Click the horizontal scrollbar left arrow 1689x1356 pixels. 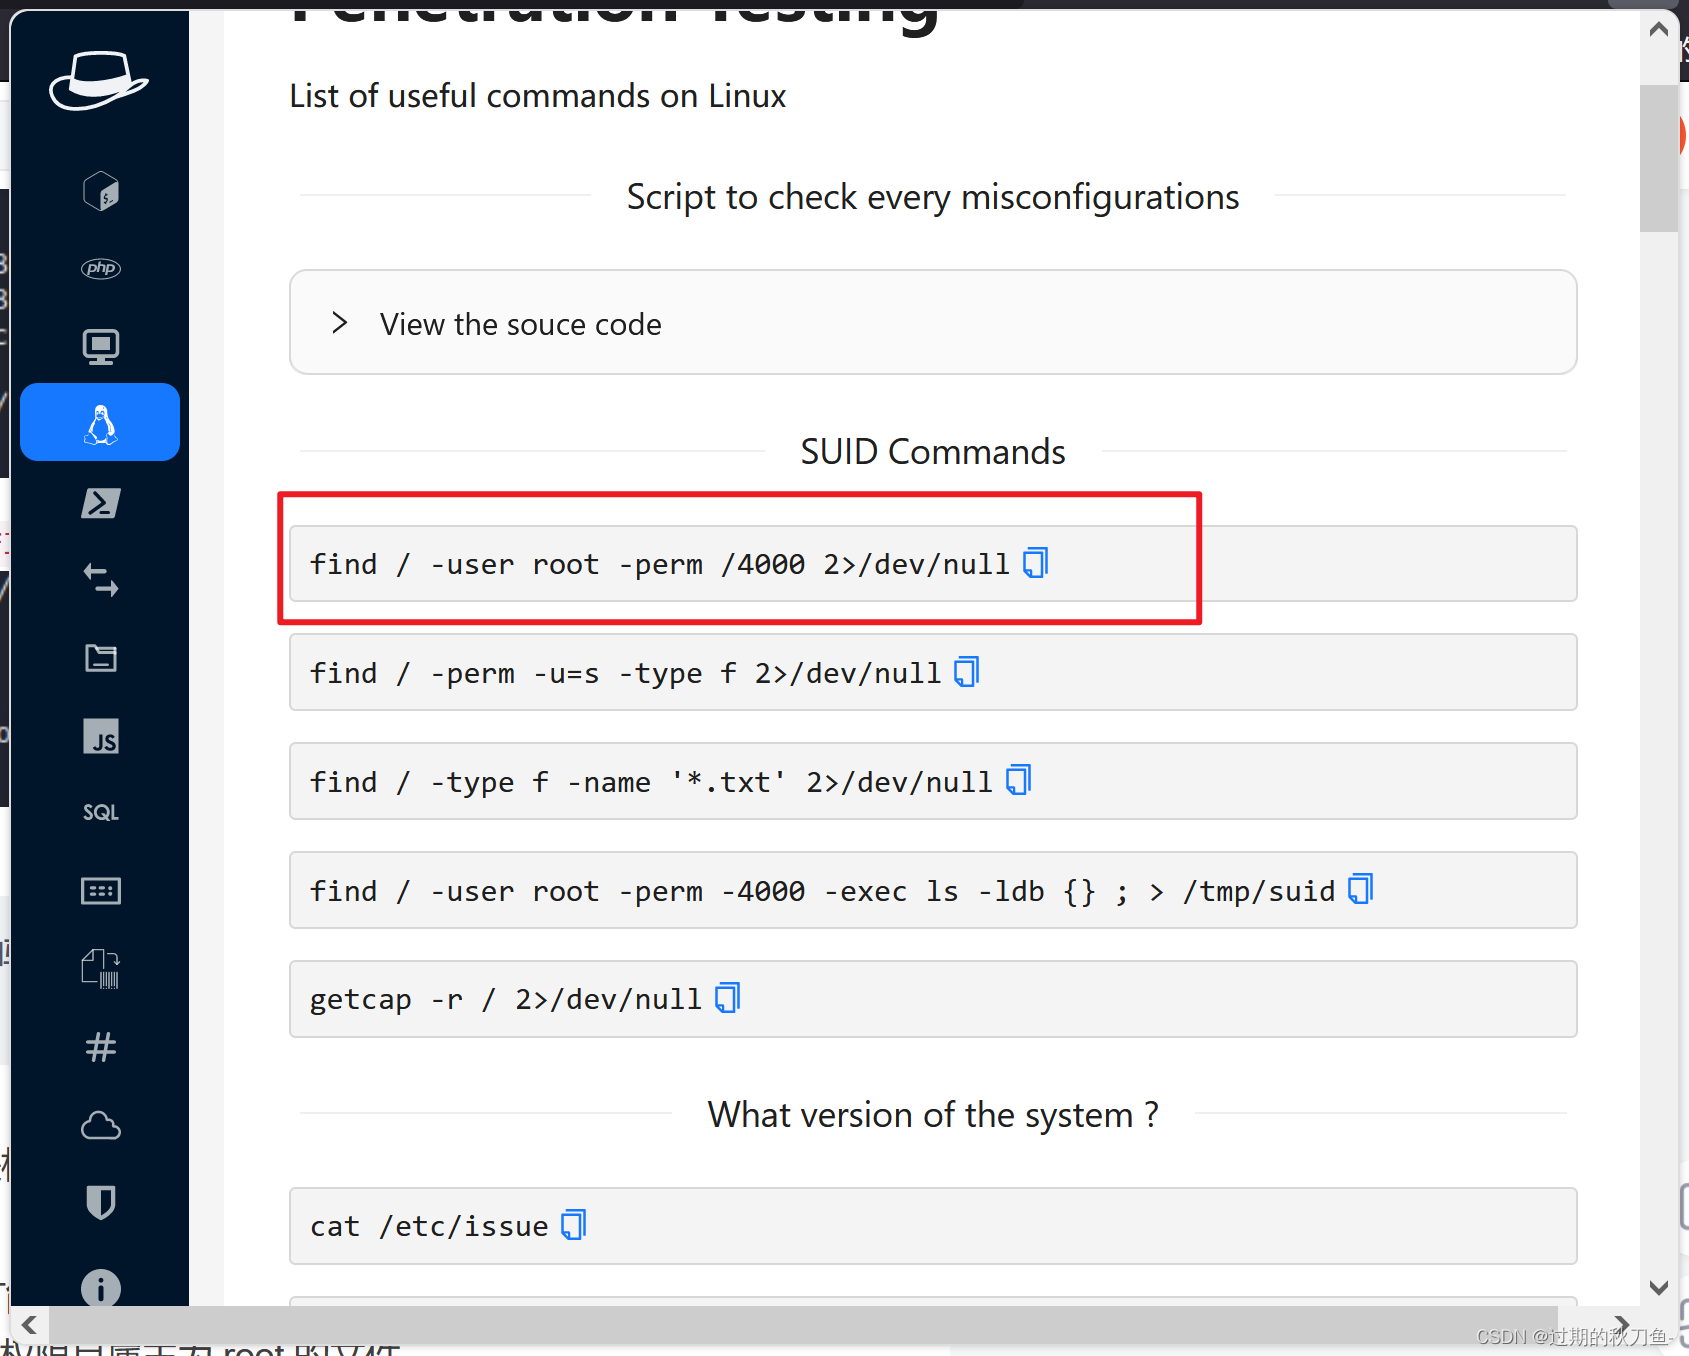30,1325
